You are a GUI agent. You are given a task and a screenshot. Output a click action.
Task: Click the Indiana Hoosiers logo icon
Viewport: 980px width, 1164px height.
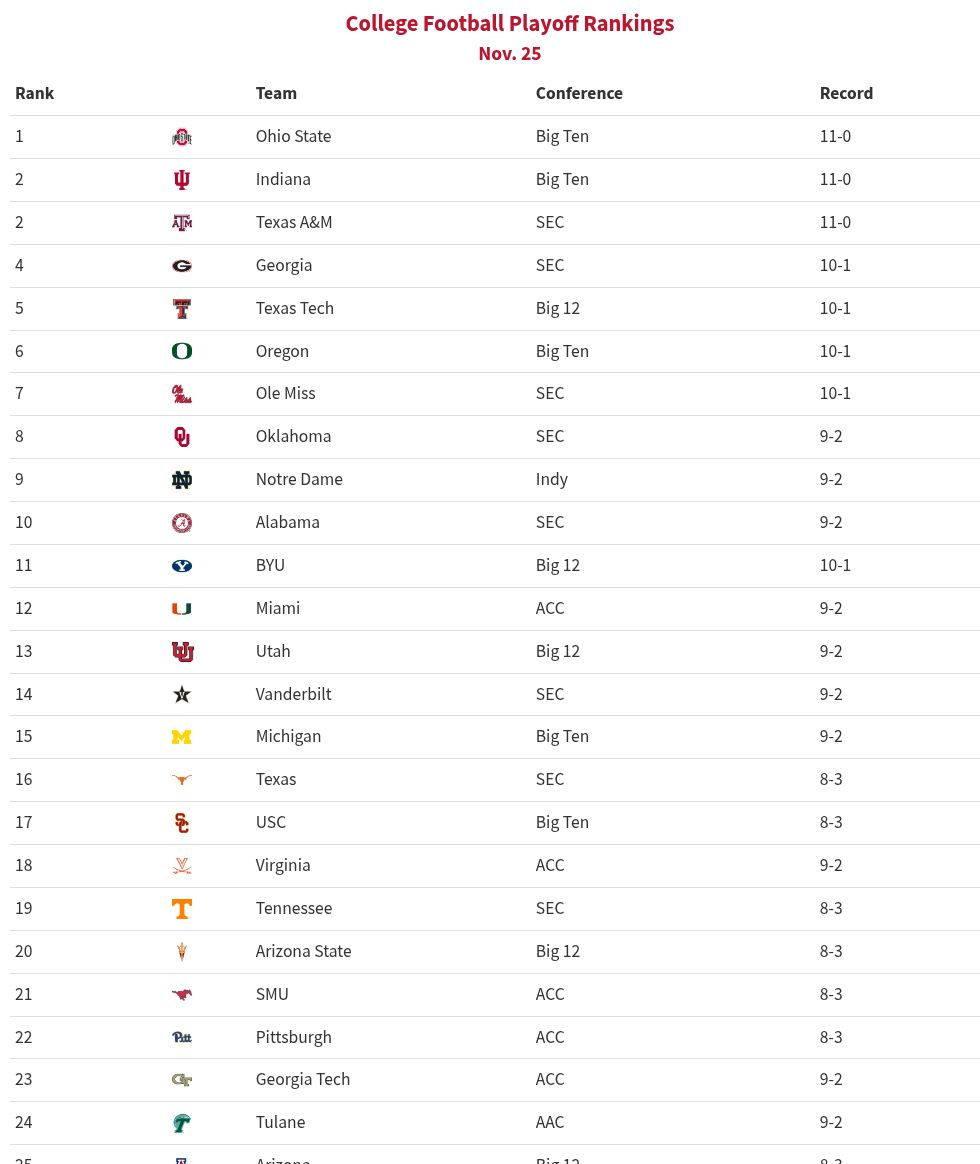(181, 180)
